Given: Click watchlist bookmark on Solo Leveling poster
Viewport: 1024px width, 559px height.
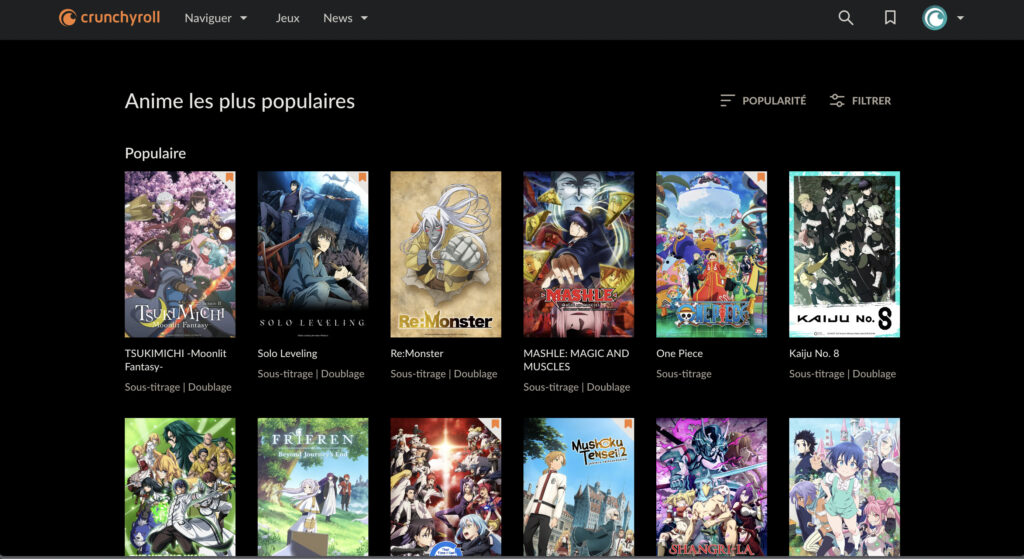Looking at the screenshot, I should pos(362,177).
